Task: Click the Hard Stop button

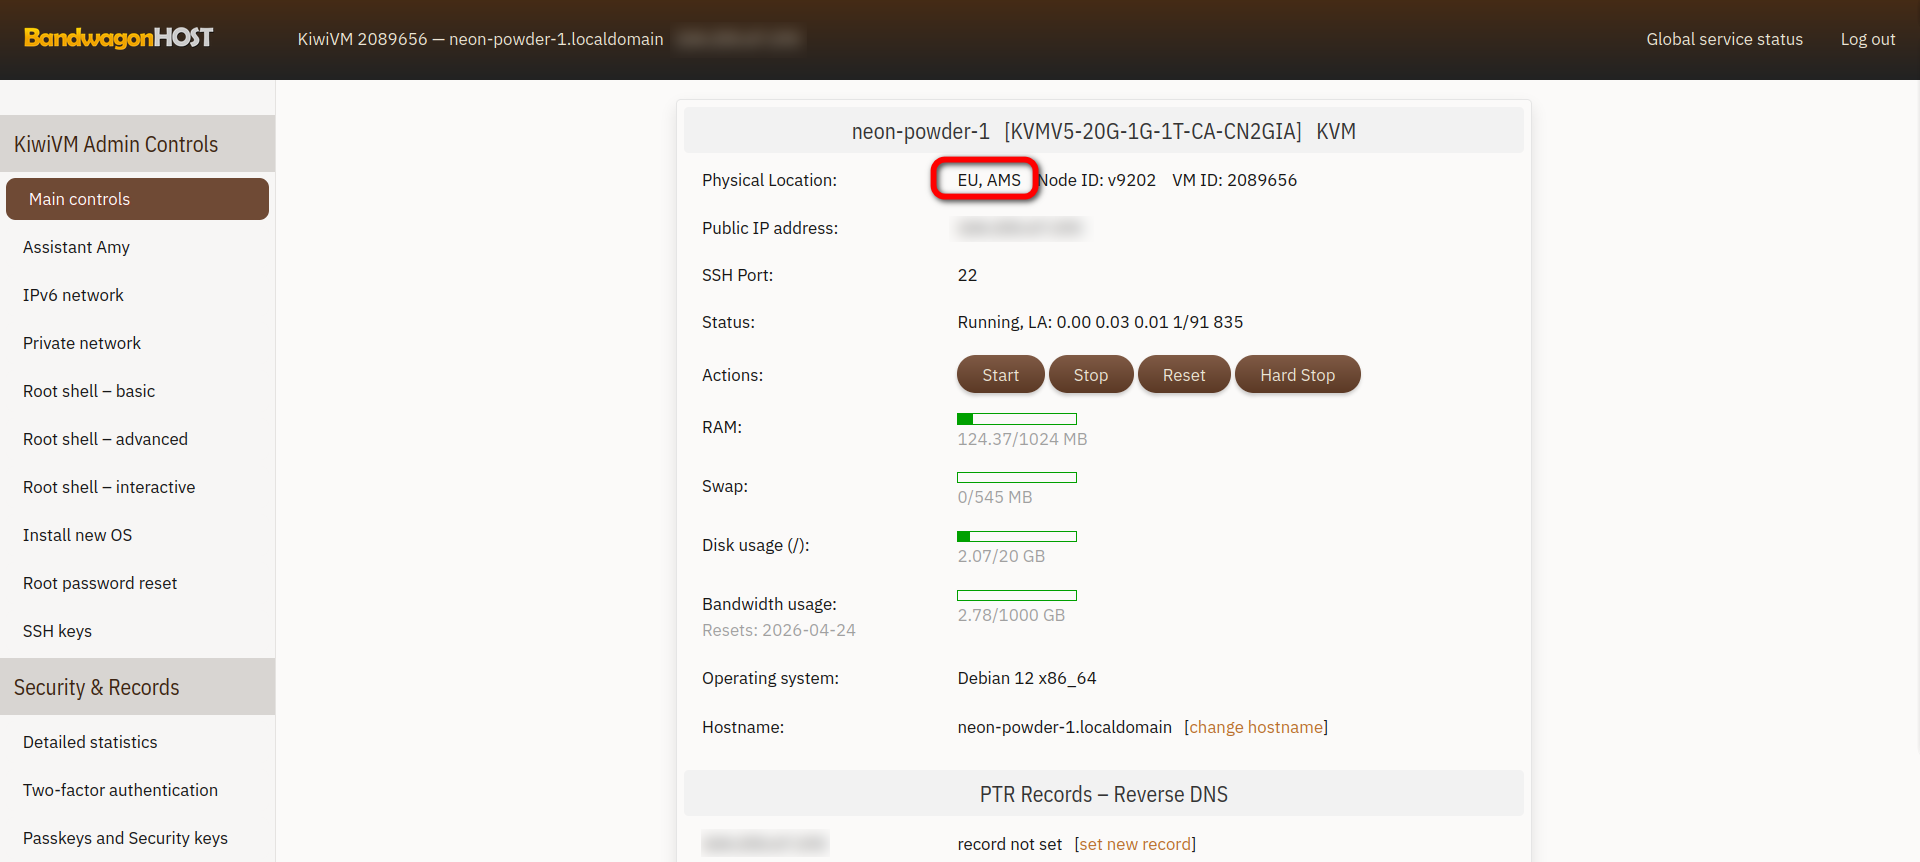Action: click(x=1297, y=375)
